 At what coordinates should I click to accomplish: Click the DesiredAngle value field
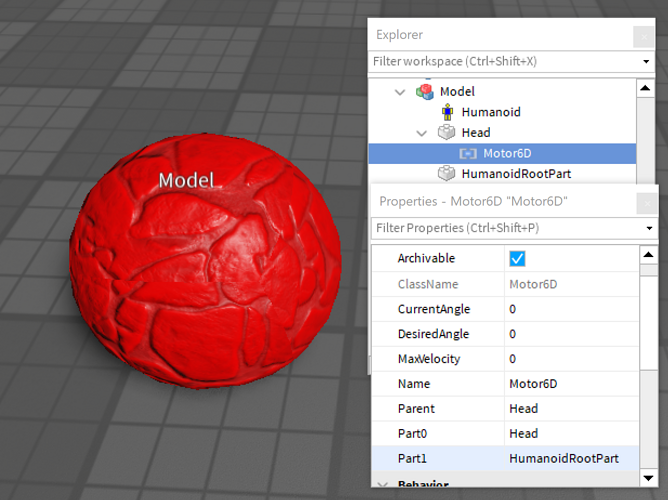[x=571, y=334]
